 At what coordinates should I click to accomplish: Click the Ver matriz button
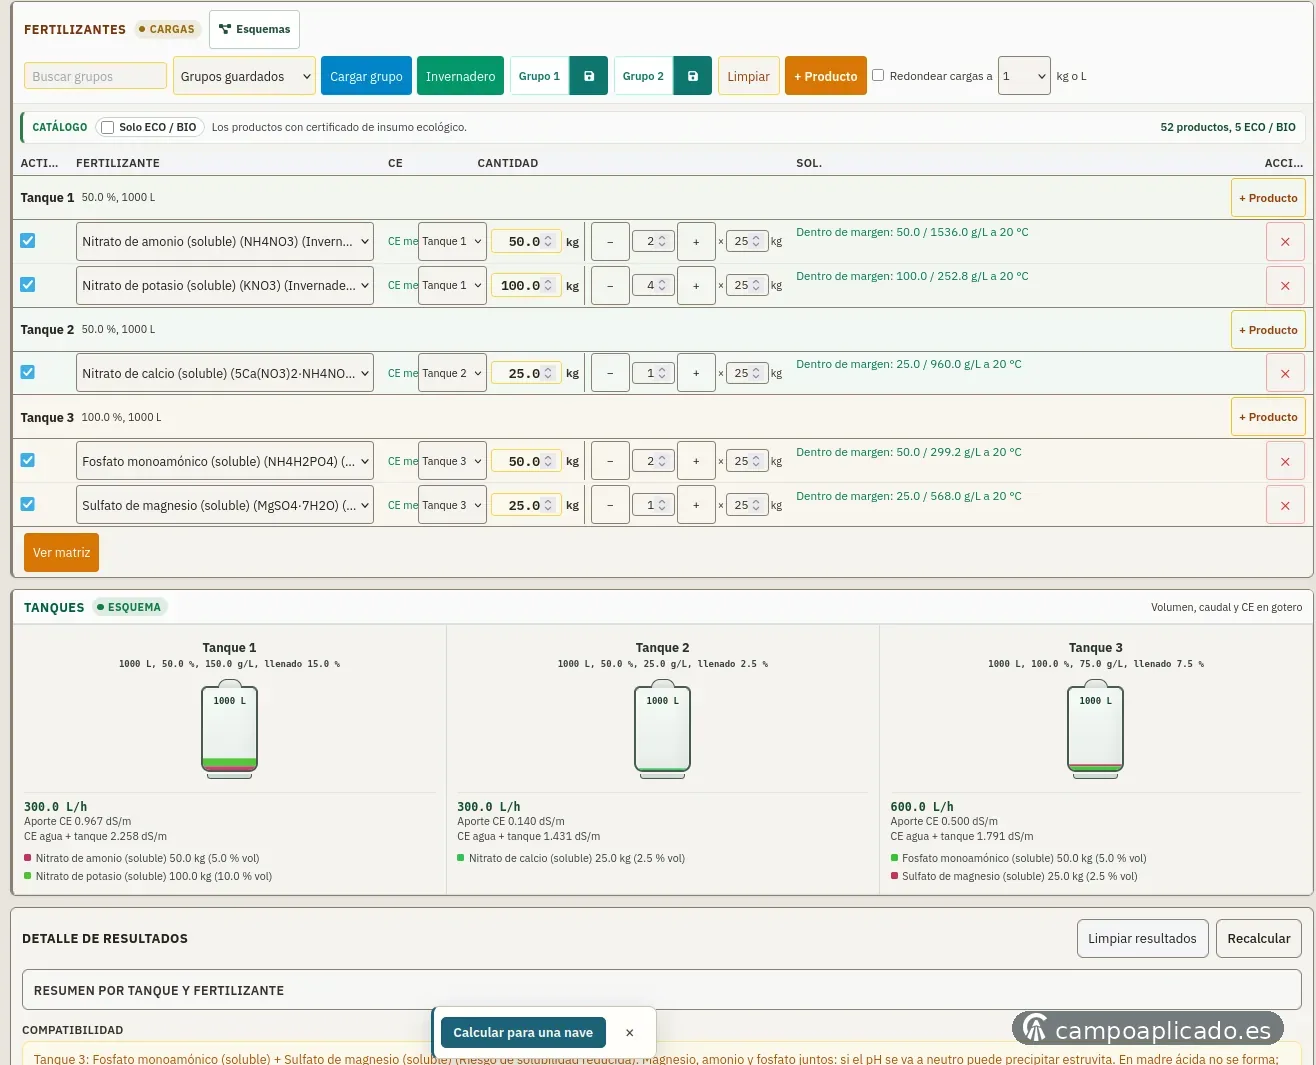click(x=61, y=553)
